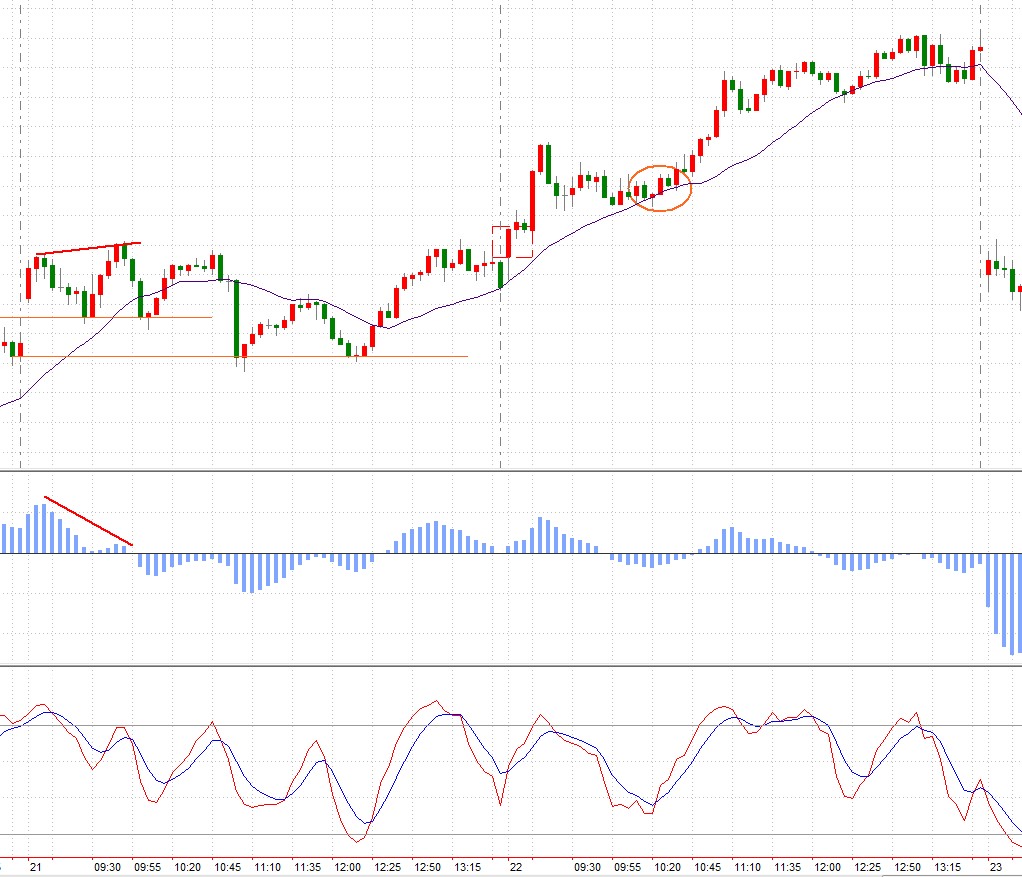1022x877 pixels.
Task: Click the 09:30 time label of day 21
Action: 108,867
